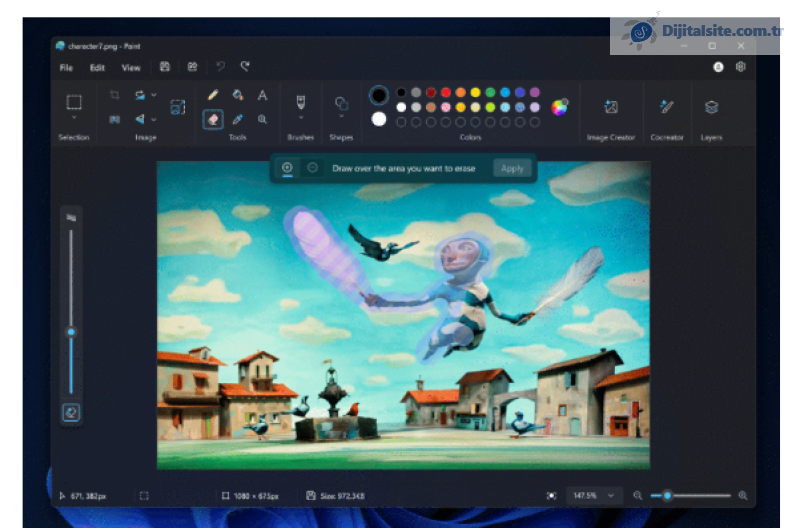
Task: Redo the last action
Action: tap(245, 66)
